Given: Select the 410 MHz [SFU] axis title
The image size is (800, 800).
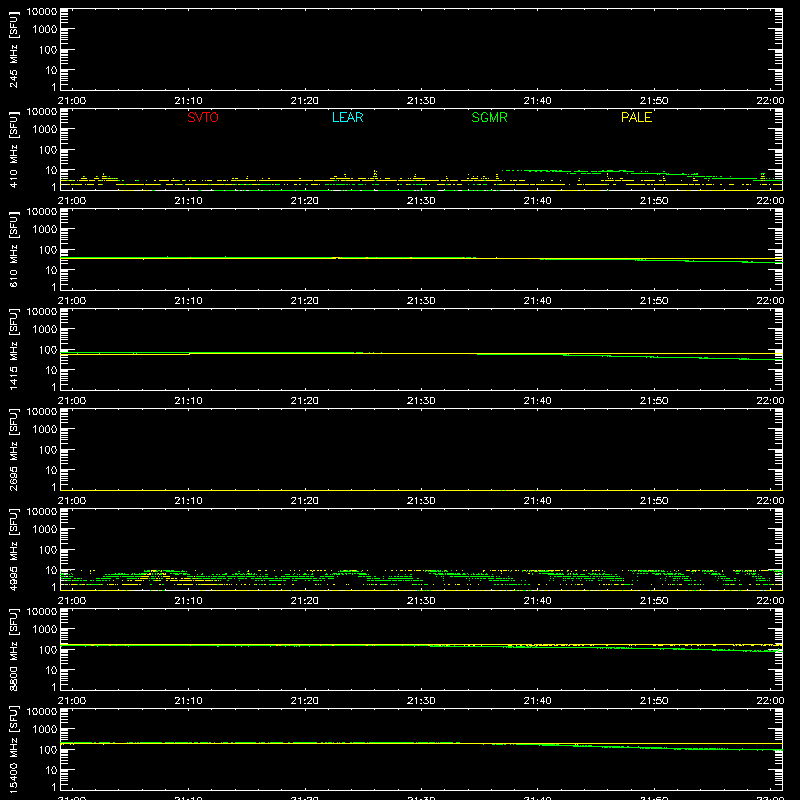Looking at the screenshot, I should pos(13,150).
